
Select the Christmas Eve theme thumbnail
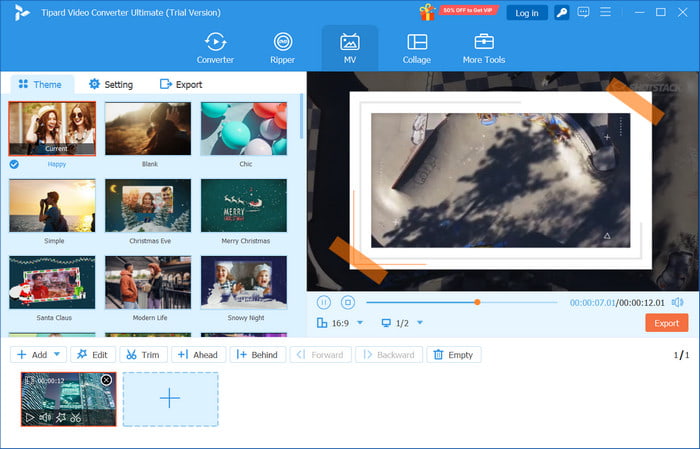(147, 205)
